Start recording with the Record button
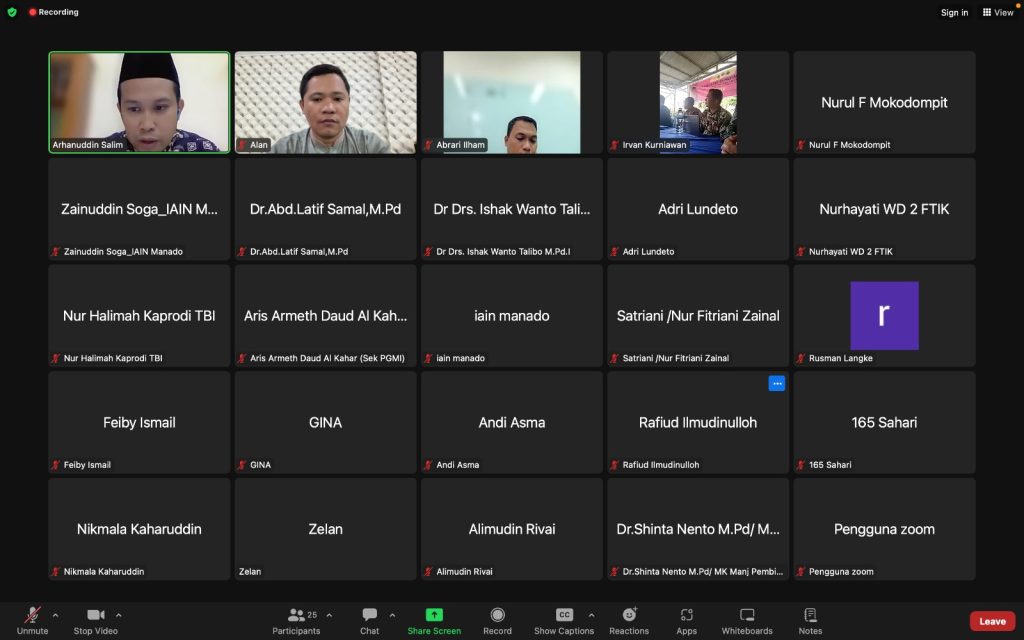The height and width of the screenshot is (640, 1024). [497, 615]
